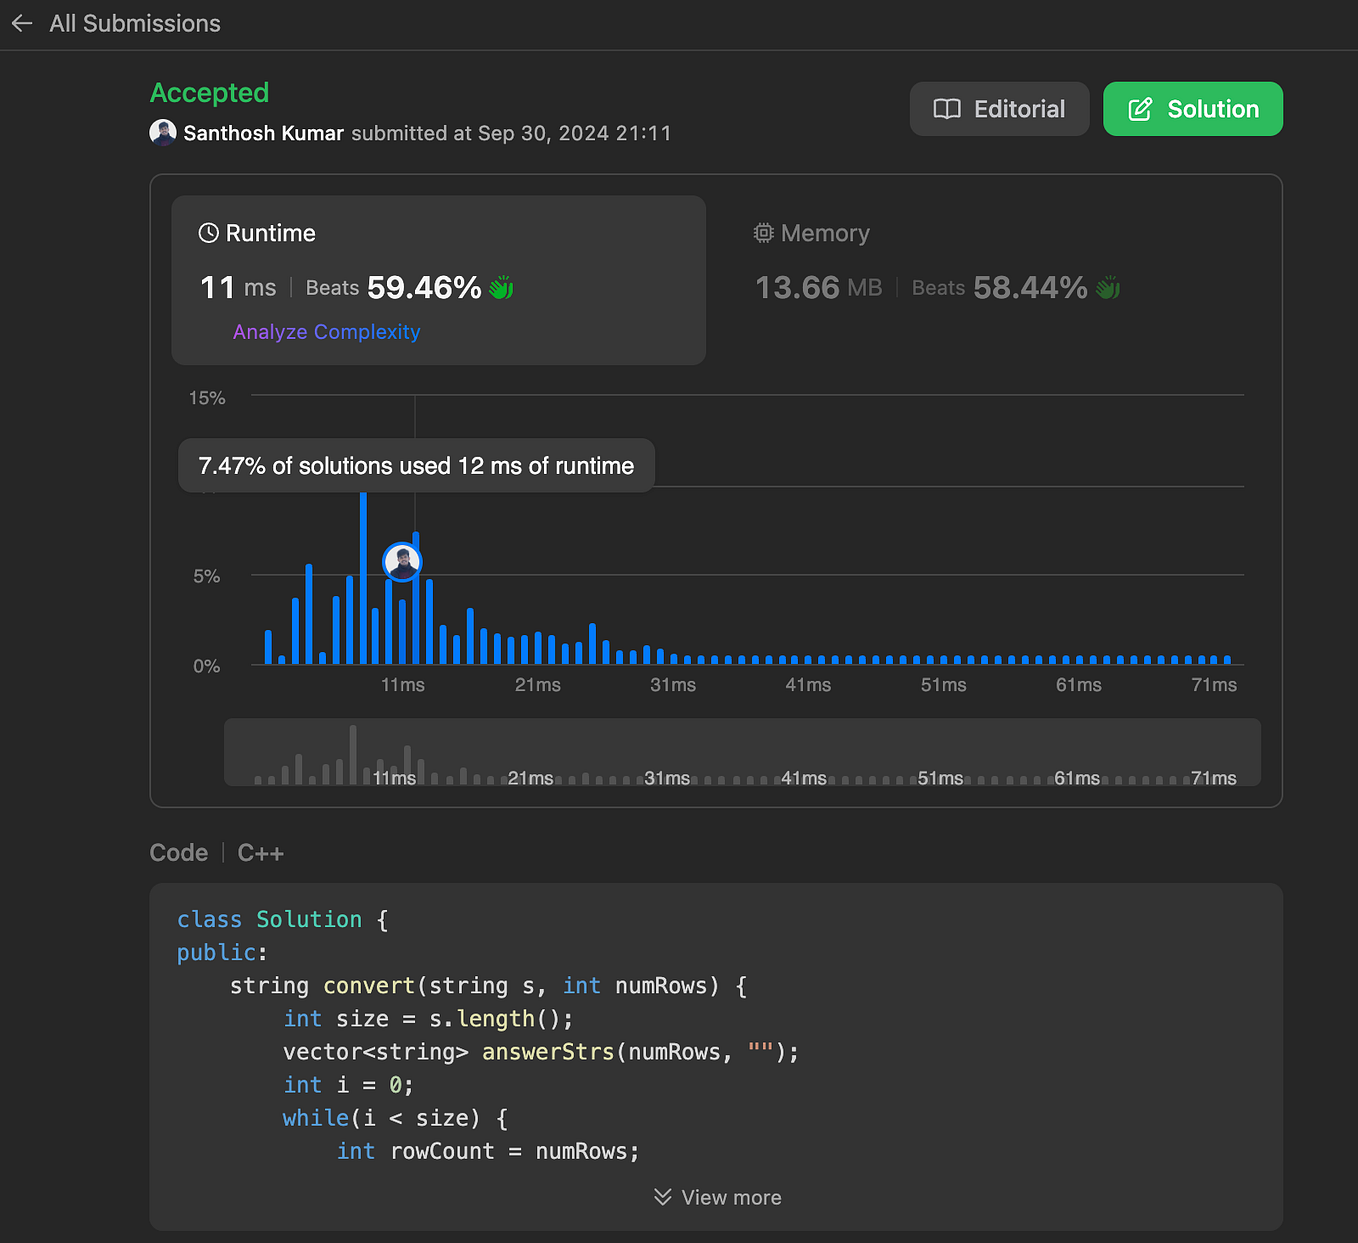The height and width of the screenshot is (1243, 1358).
Task: Click the Runtime clock icon
Action: (209, 233)
